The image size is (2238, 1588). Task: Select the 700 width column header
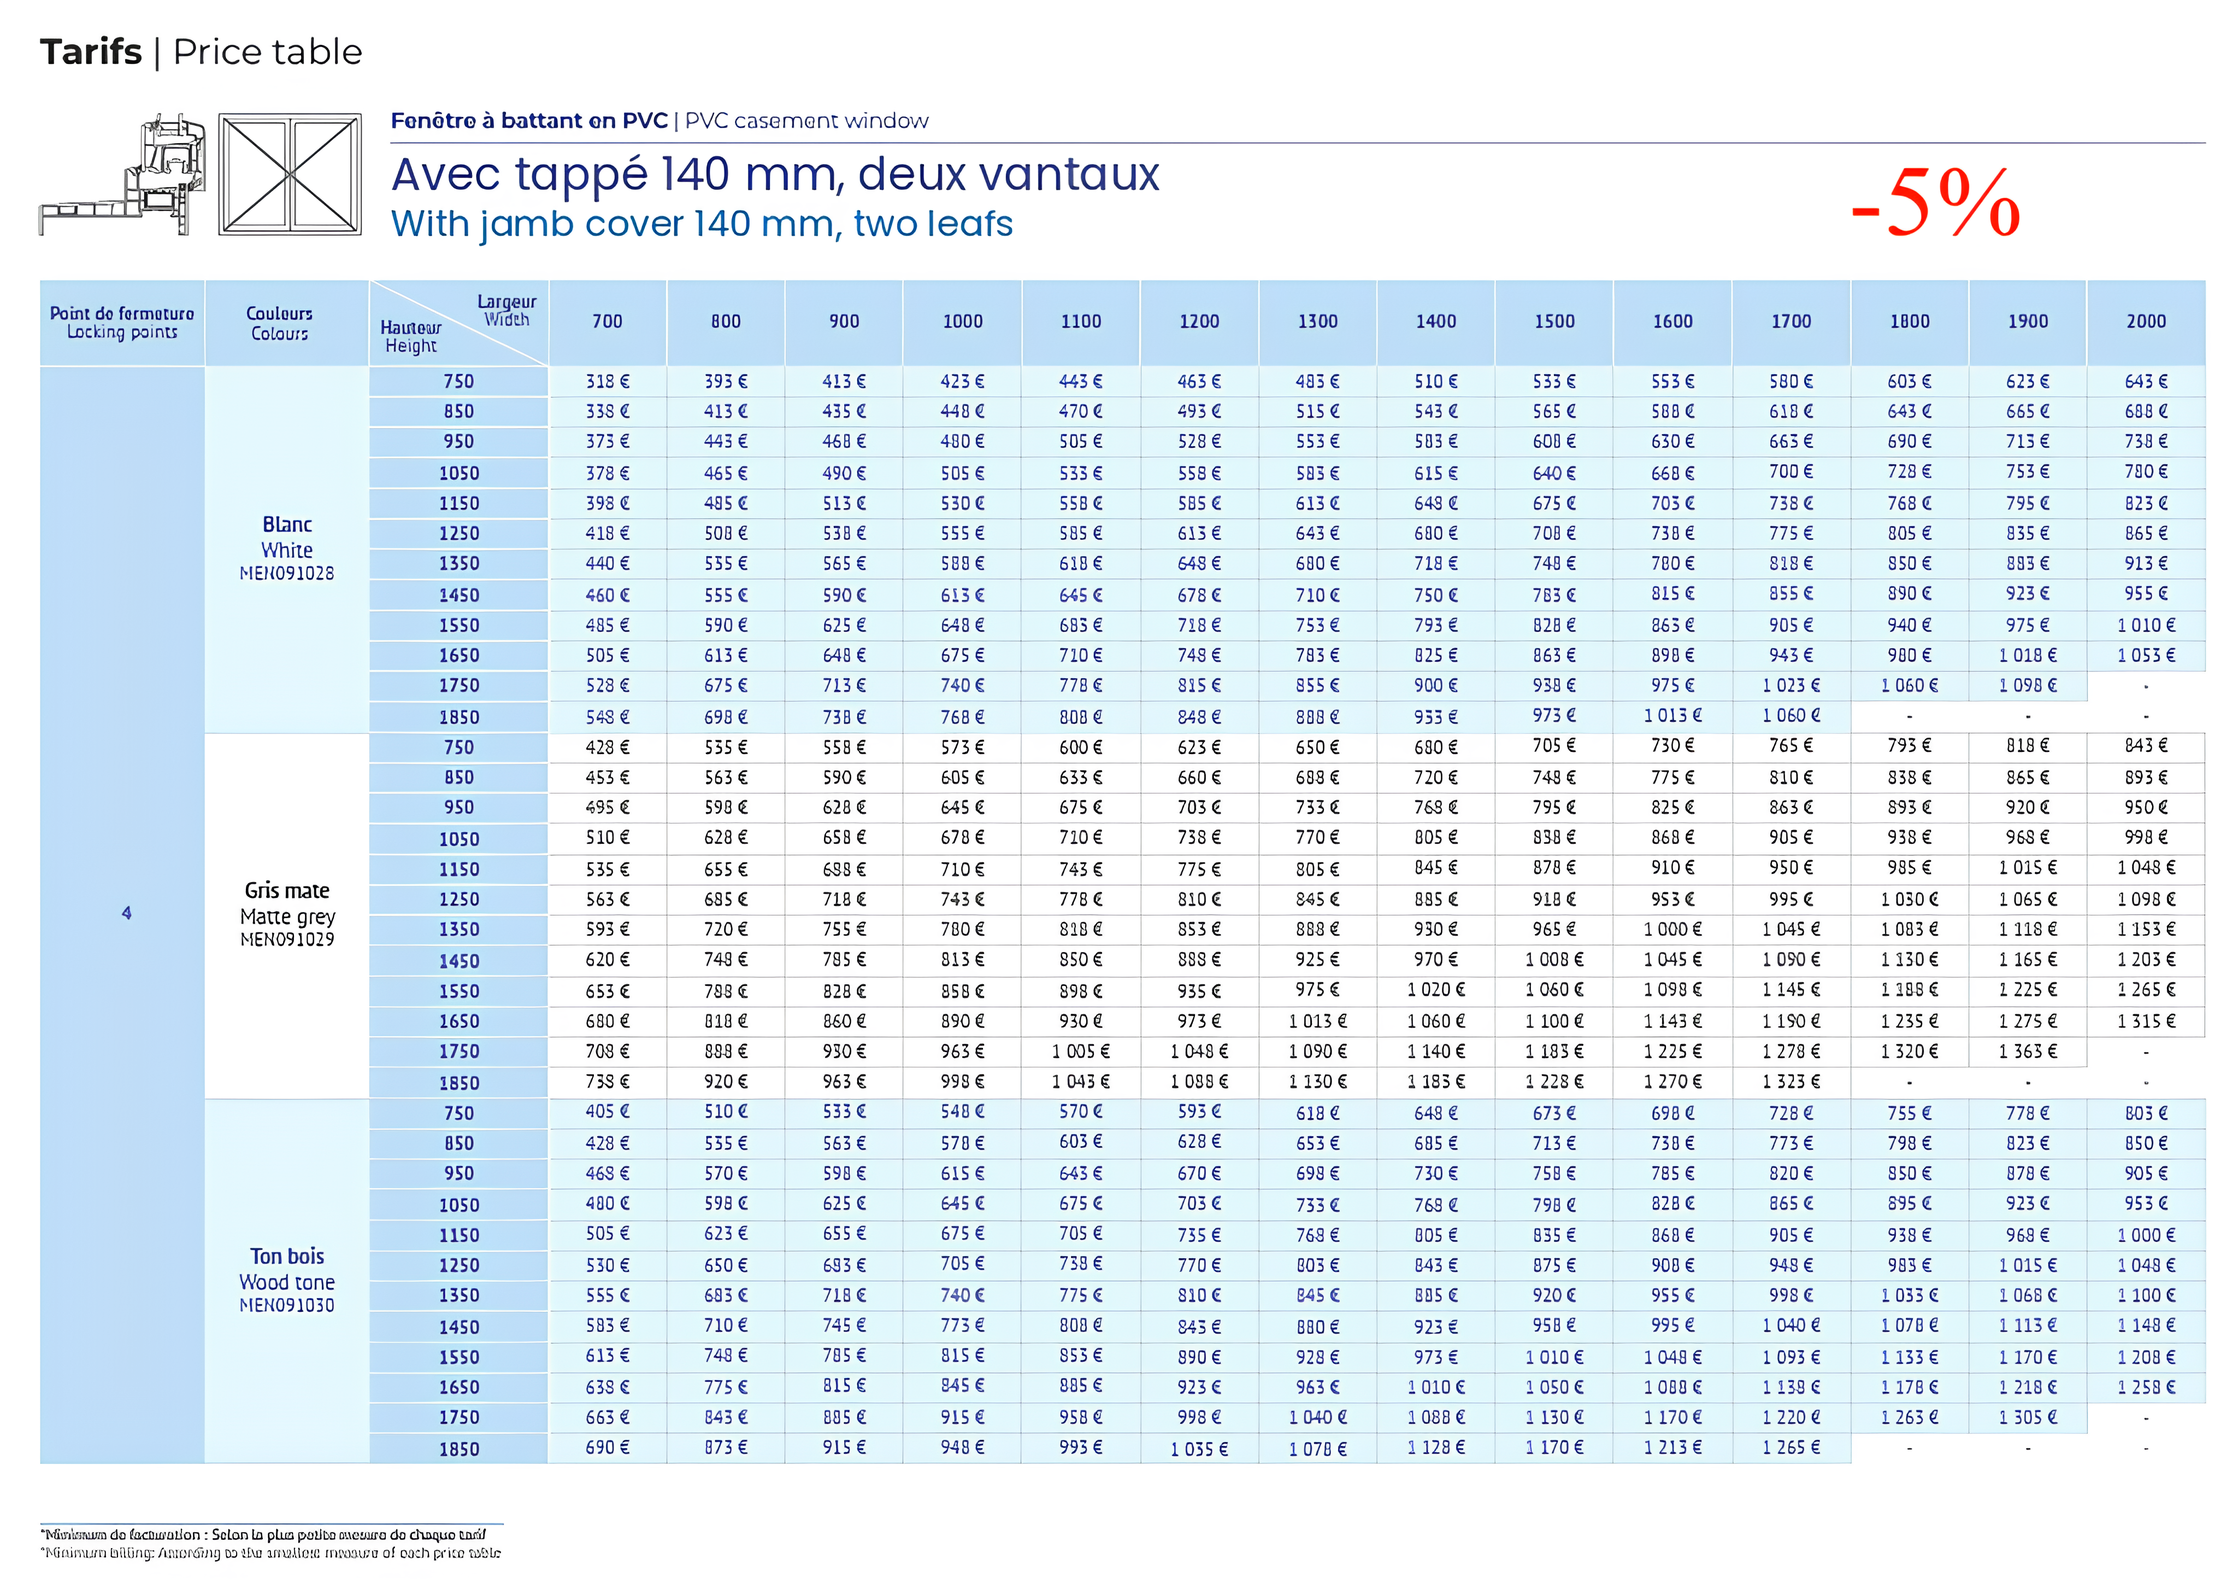pos(607,322)
